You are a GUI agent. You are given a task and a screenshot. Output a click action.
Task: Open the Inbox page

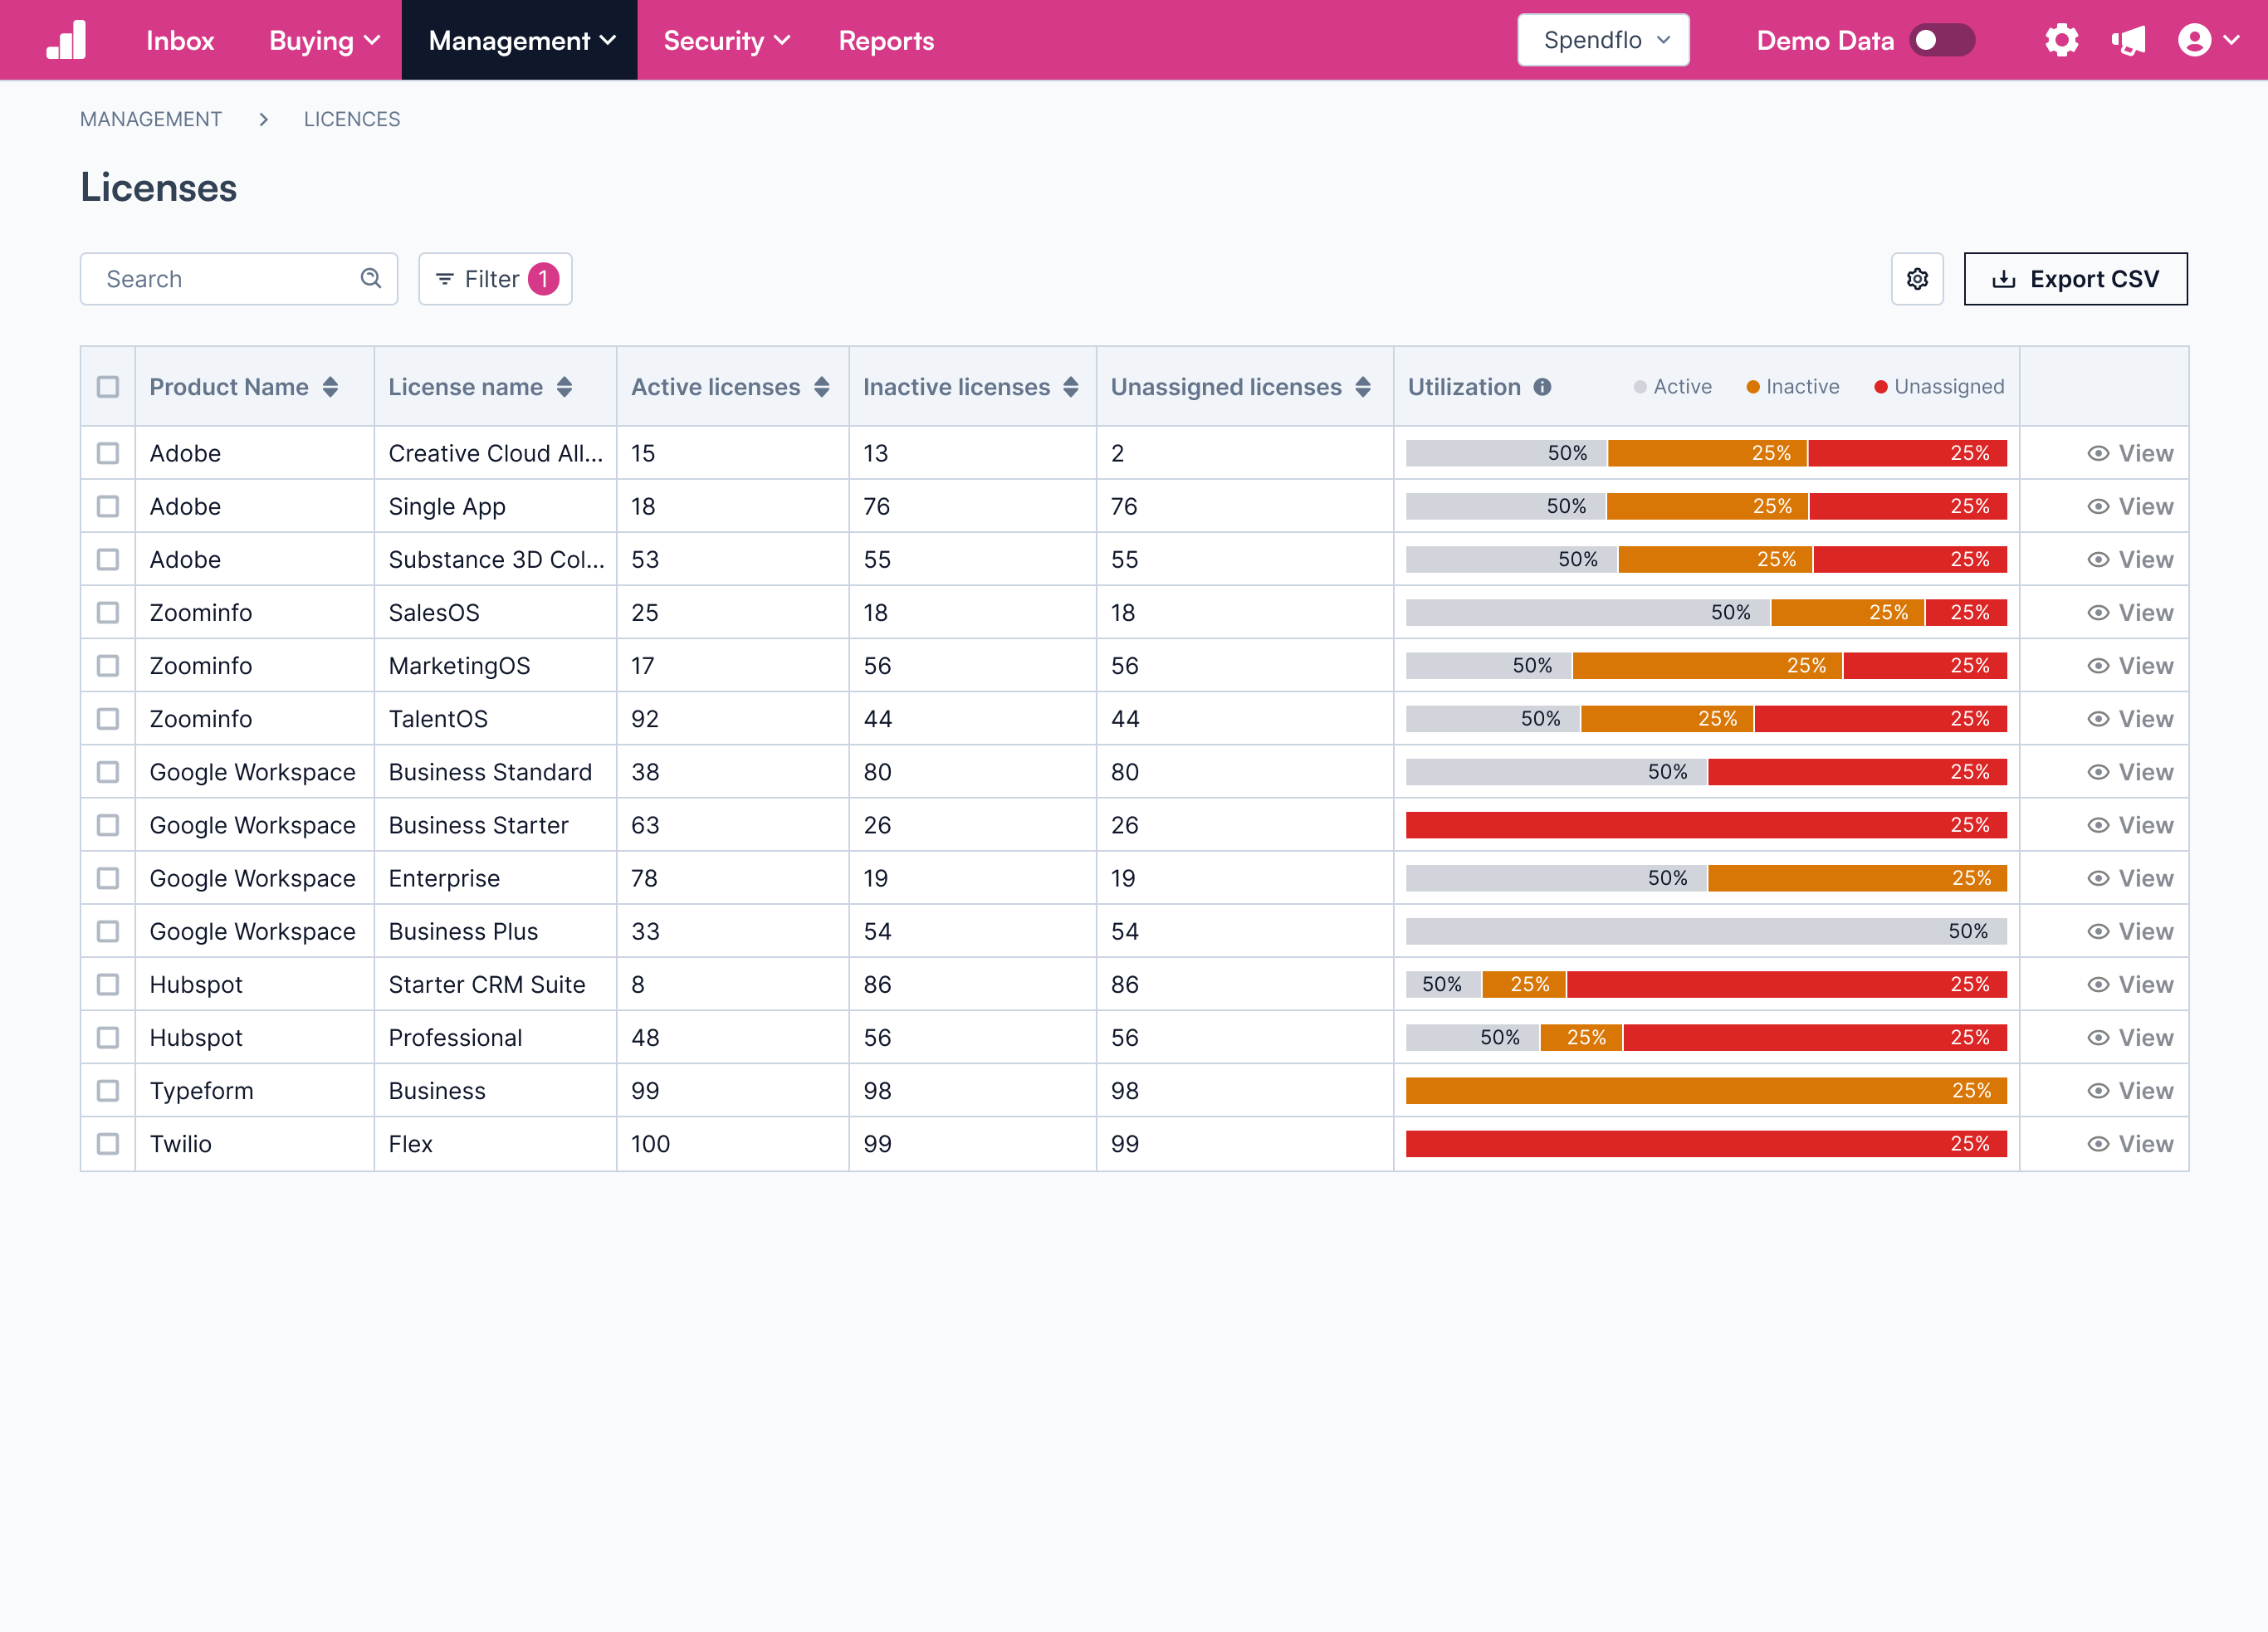tap(180, 40)
